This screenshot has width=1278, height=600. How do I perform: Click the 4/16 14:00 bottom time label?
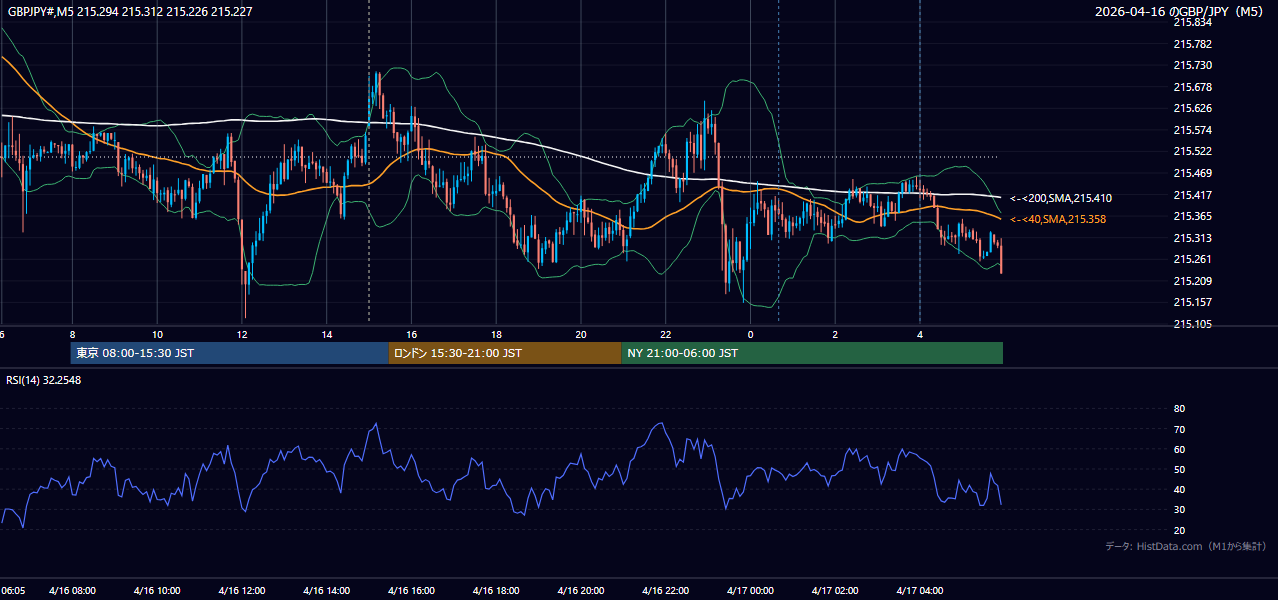pyautogui.click(x=326, y=591)
